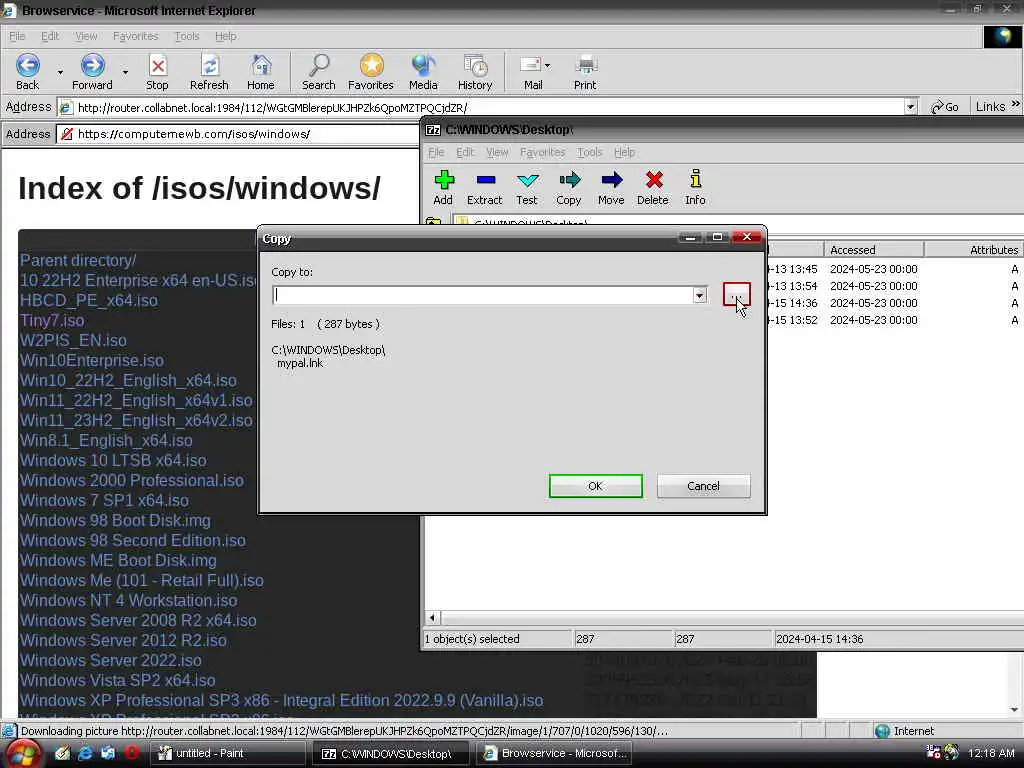Click the Accessed column header in 7-Zip
The width and height of the screenshot is (1024, 768).
[x=873, y=249]
